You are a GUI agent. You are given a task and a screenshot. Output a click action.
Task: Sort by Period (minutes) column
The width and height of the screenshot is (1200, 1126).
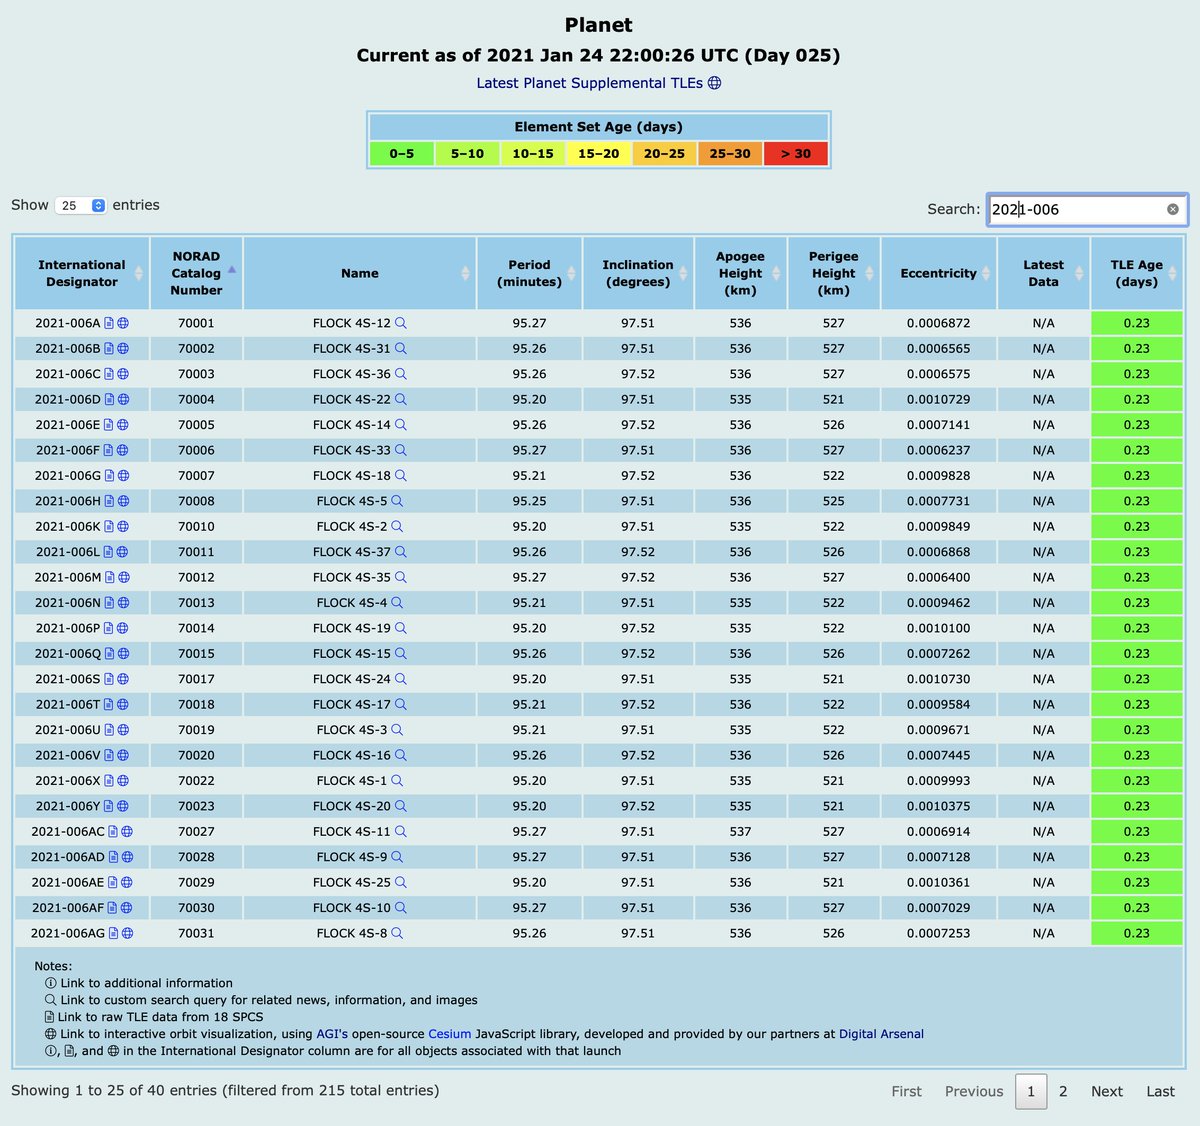point(530,273)
